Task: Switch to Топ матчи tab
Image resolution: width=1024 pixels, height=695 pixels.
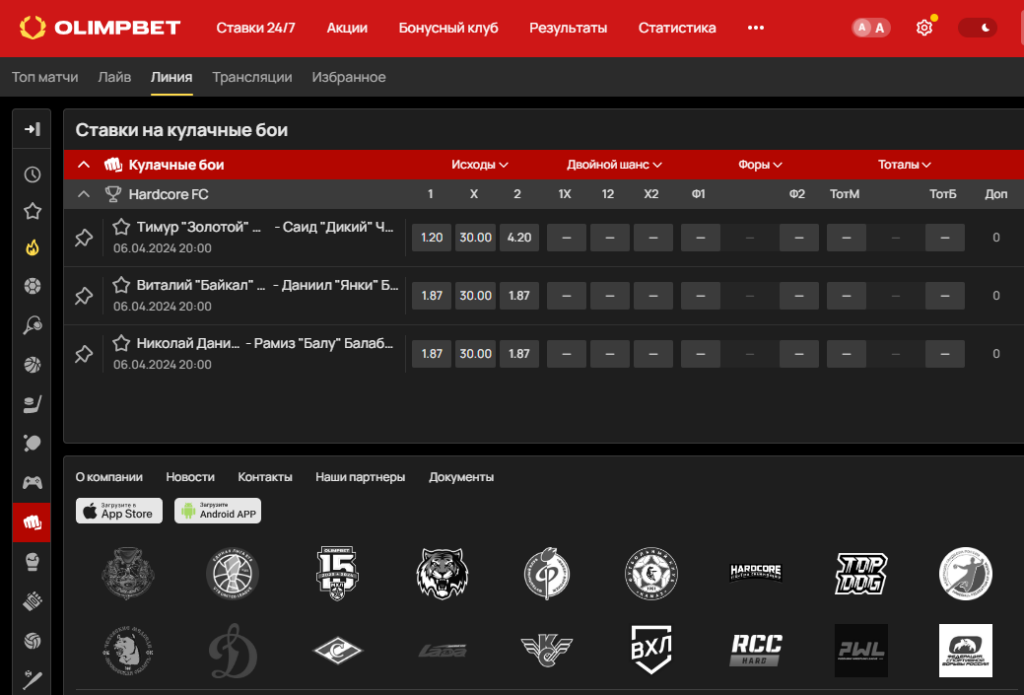Action: 44,77
